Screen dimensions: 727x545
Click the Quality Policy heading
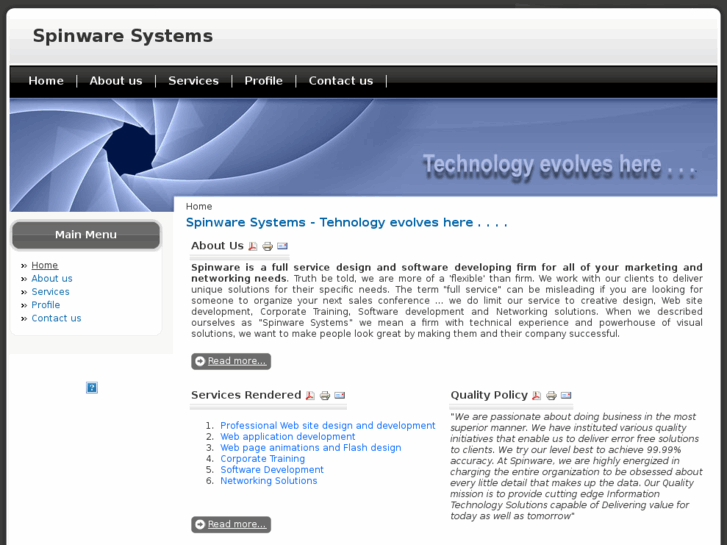pyautogui.click(x=489, y=395)
